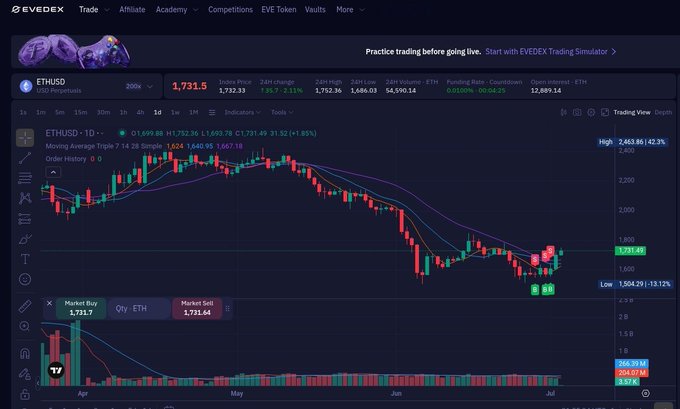Open the price scale settings icon
This screenshot has width=680, height=409.
click(x=646, y=393)
